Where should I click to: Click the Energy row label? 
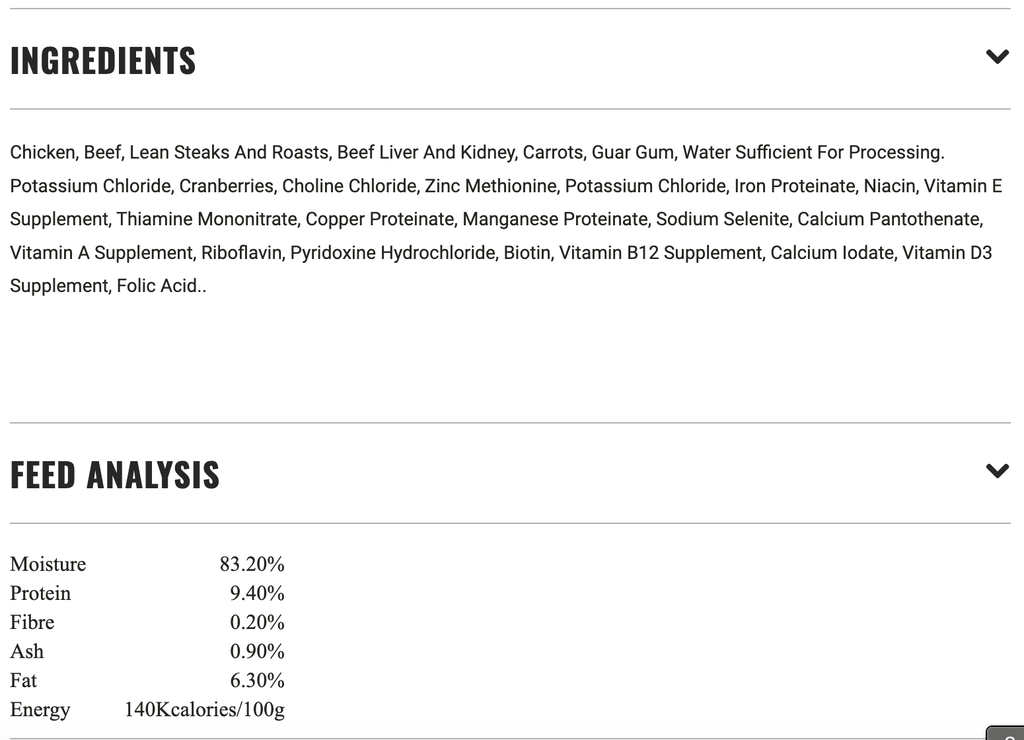point(40,709)
